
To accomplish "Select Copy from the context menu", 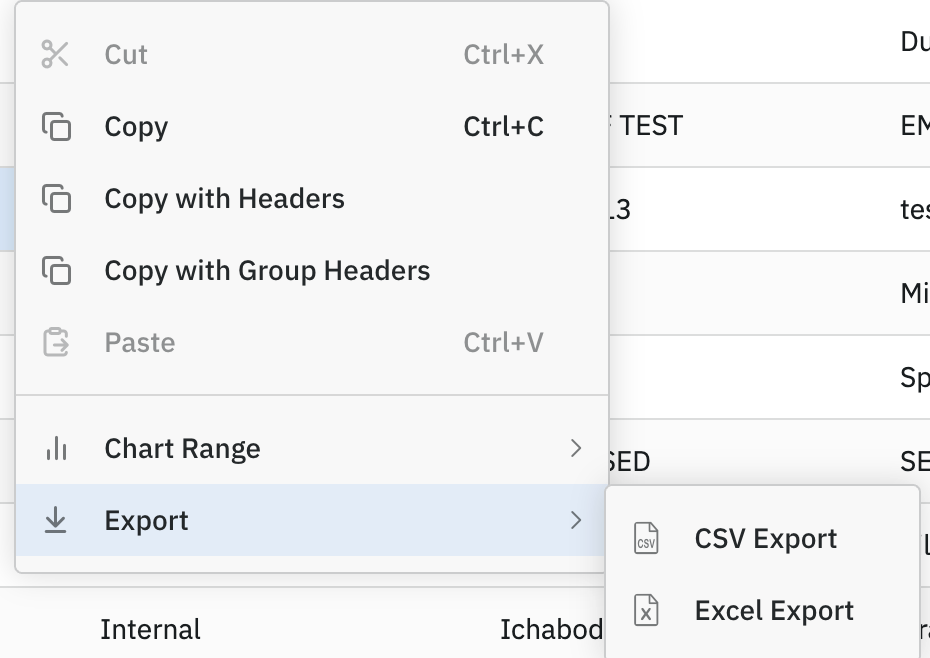I will point(136,127).
